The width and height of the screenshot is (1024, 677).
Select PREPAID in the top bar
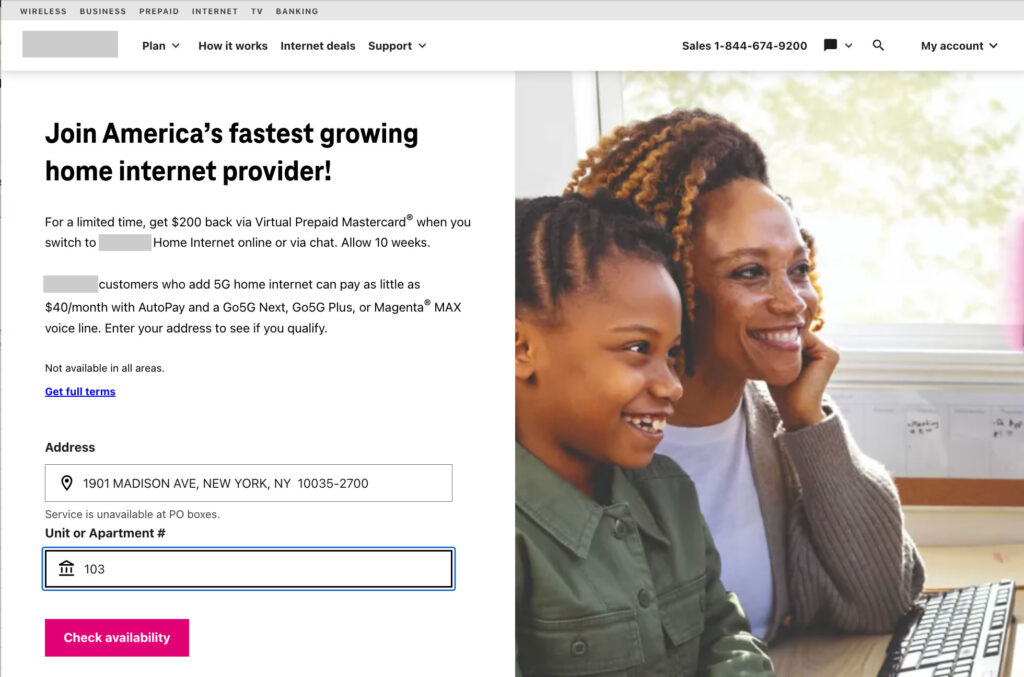pos(159,11)
